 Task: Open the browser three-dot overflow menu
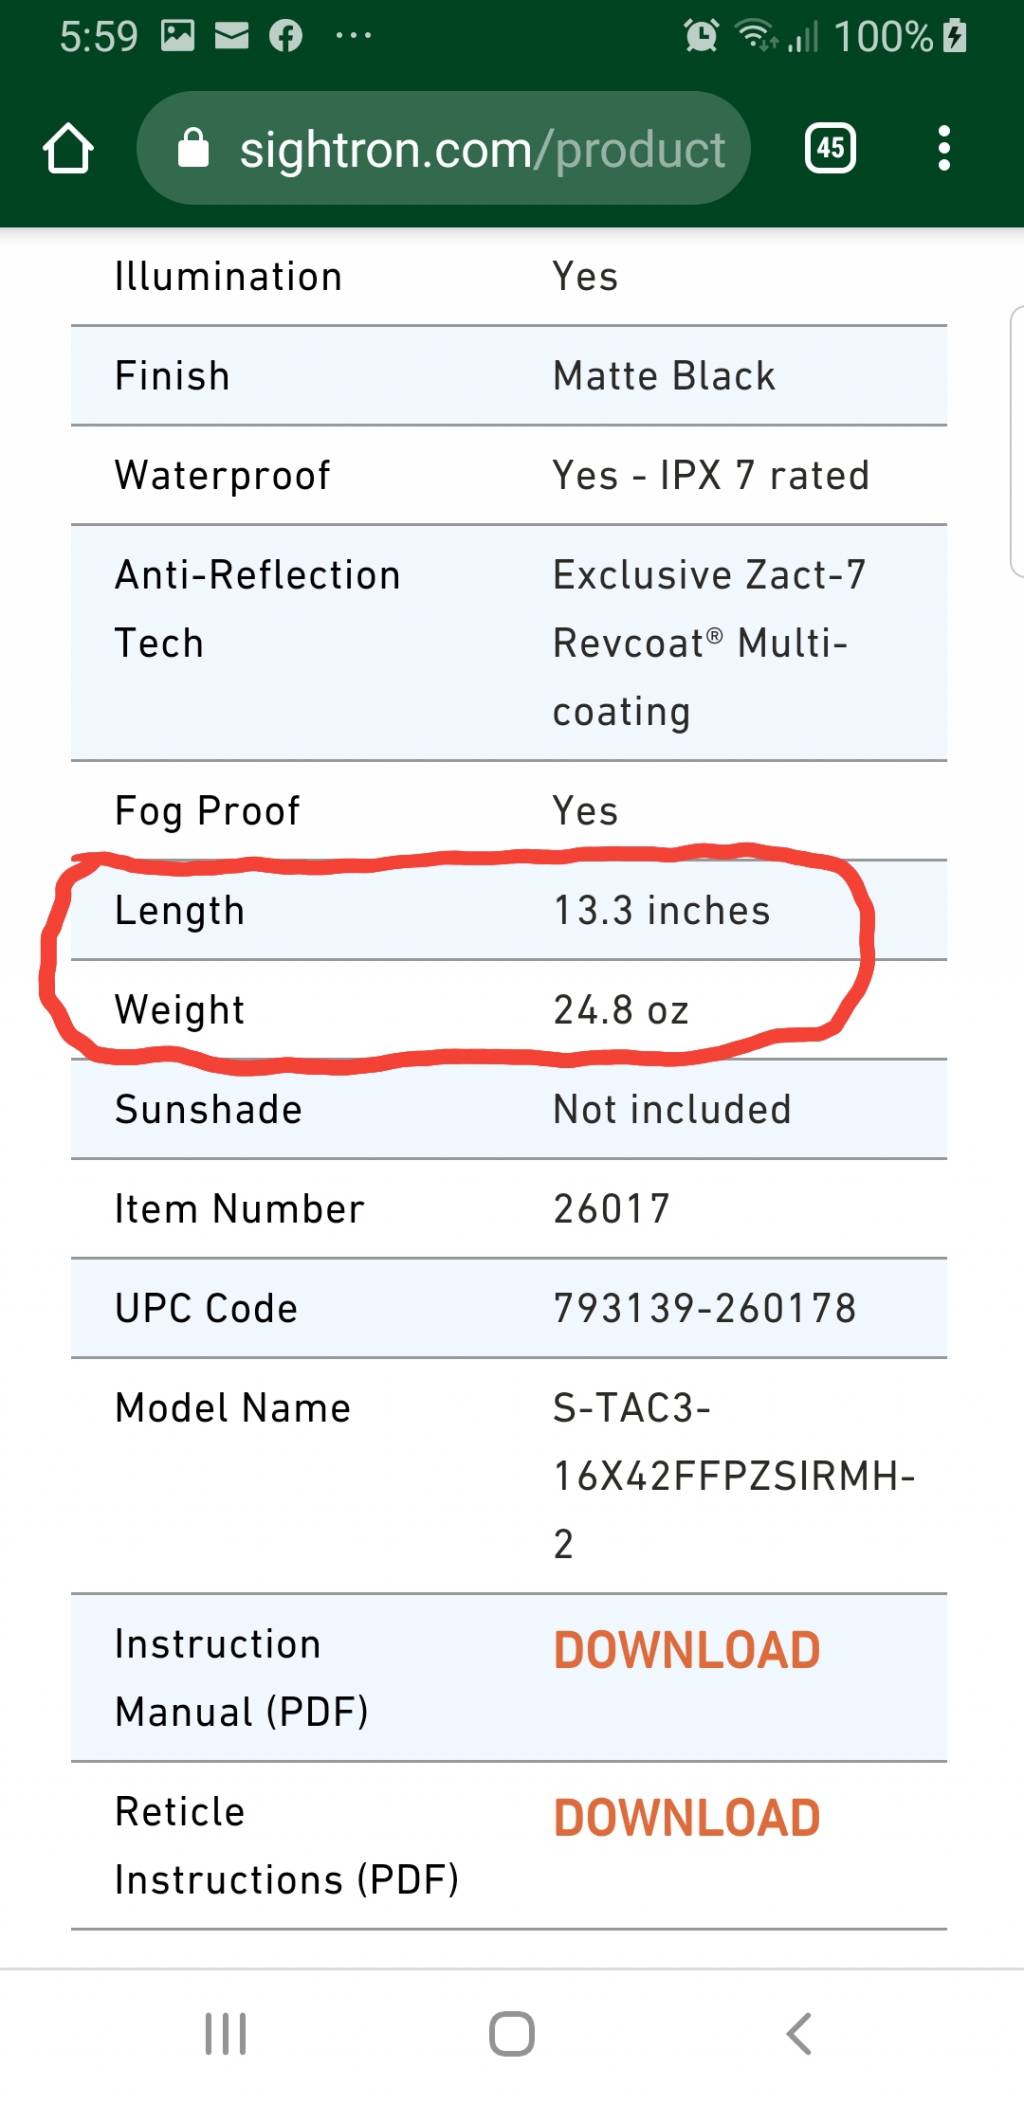pyautogui.click(x=943, y=148)
